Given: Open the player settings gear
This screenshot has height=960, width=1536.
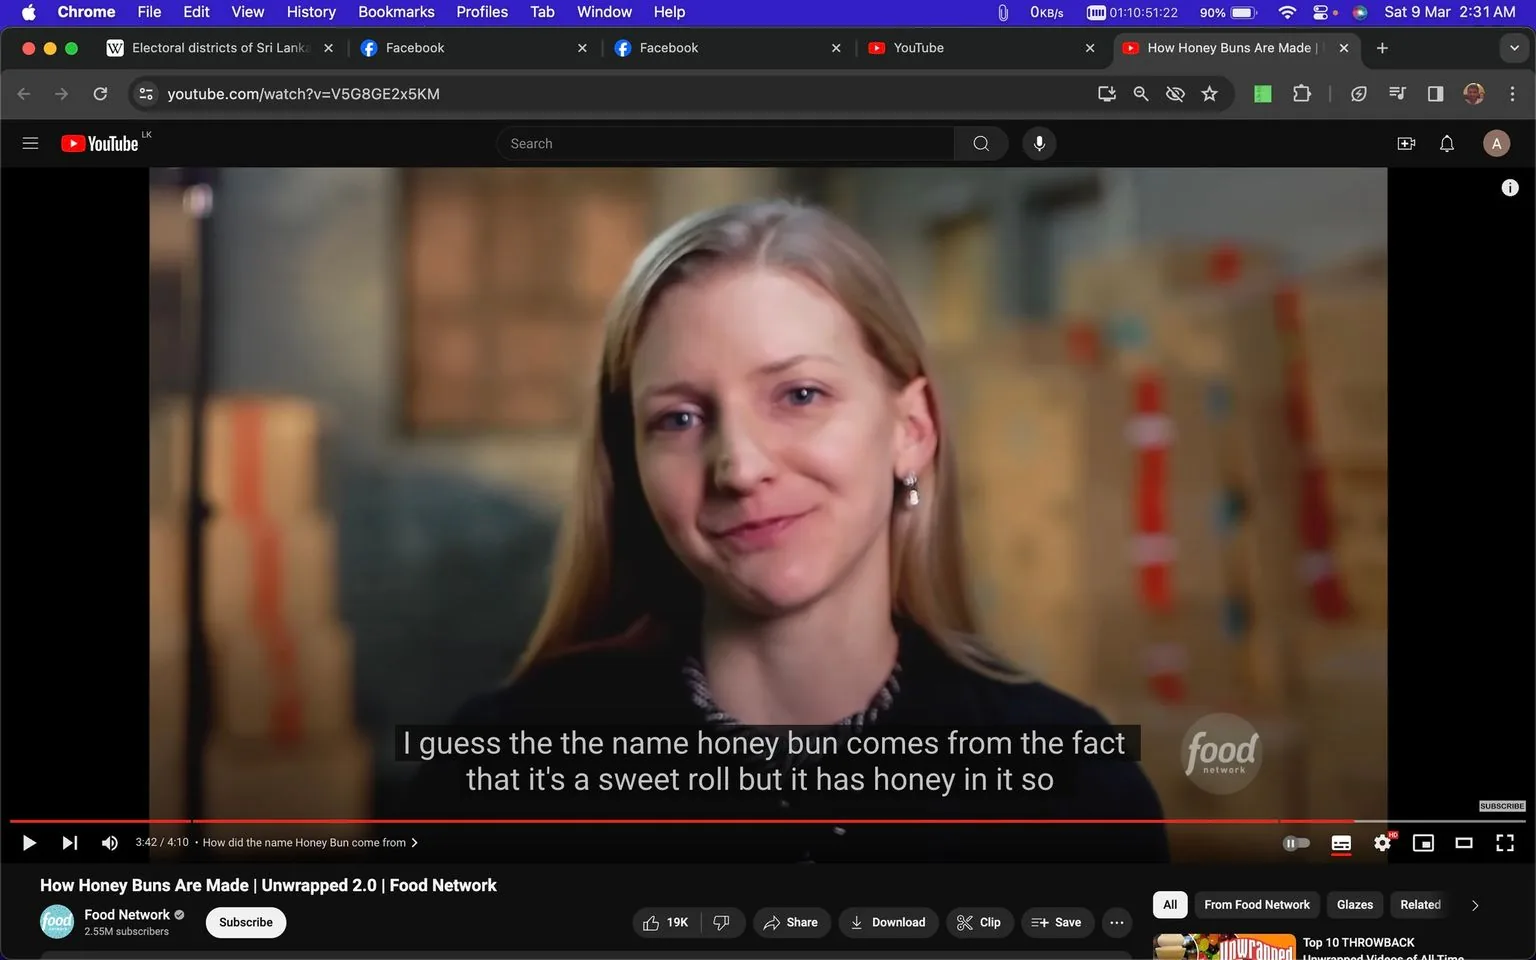Looking at the screenshot, I should click(1382, 842).
